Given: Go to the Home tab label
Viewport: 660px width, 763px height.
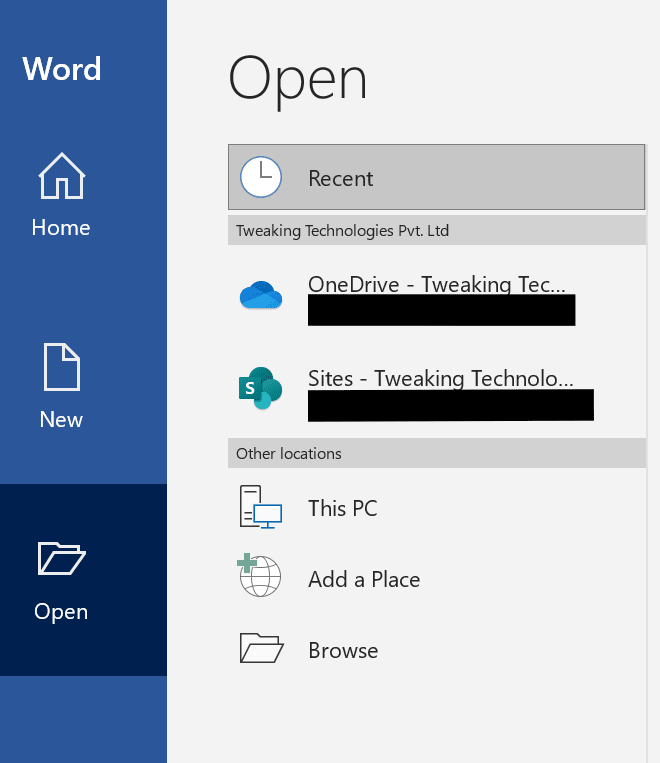Looking at the screenshot, I should pos(61,228).
